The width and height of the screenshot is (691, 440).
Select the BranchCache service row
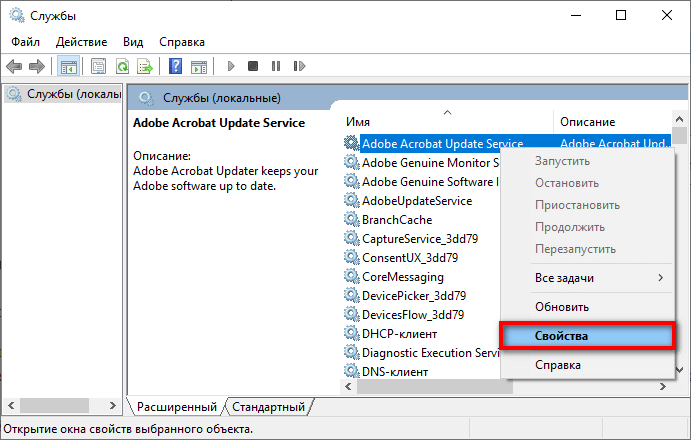click(x=422, y=220)
